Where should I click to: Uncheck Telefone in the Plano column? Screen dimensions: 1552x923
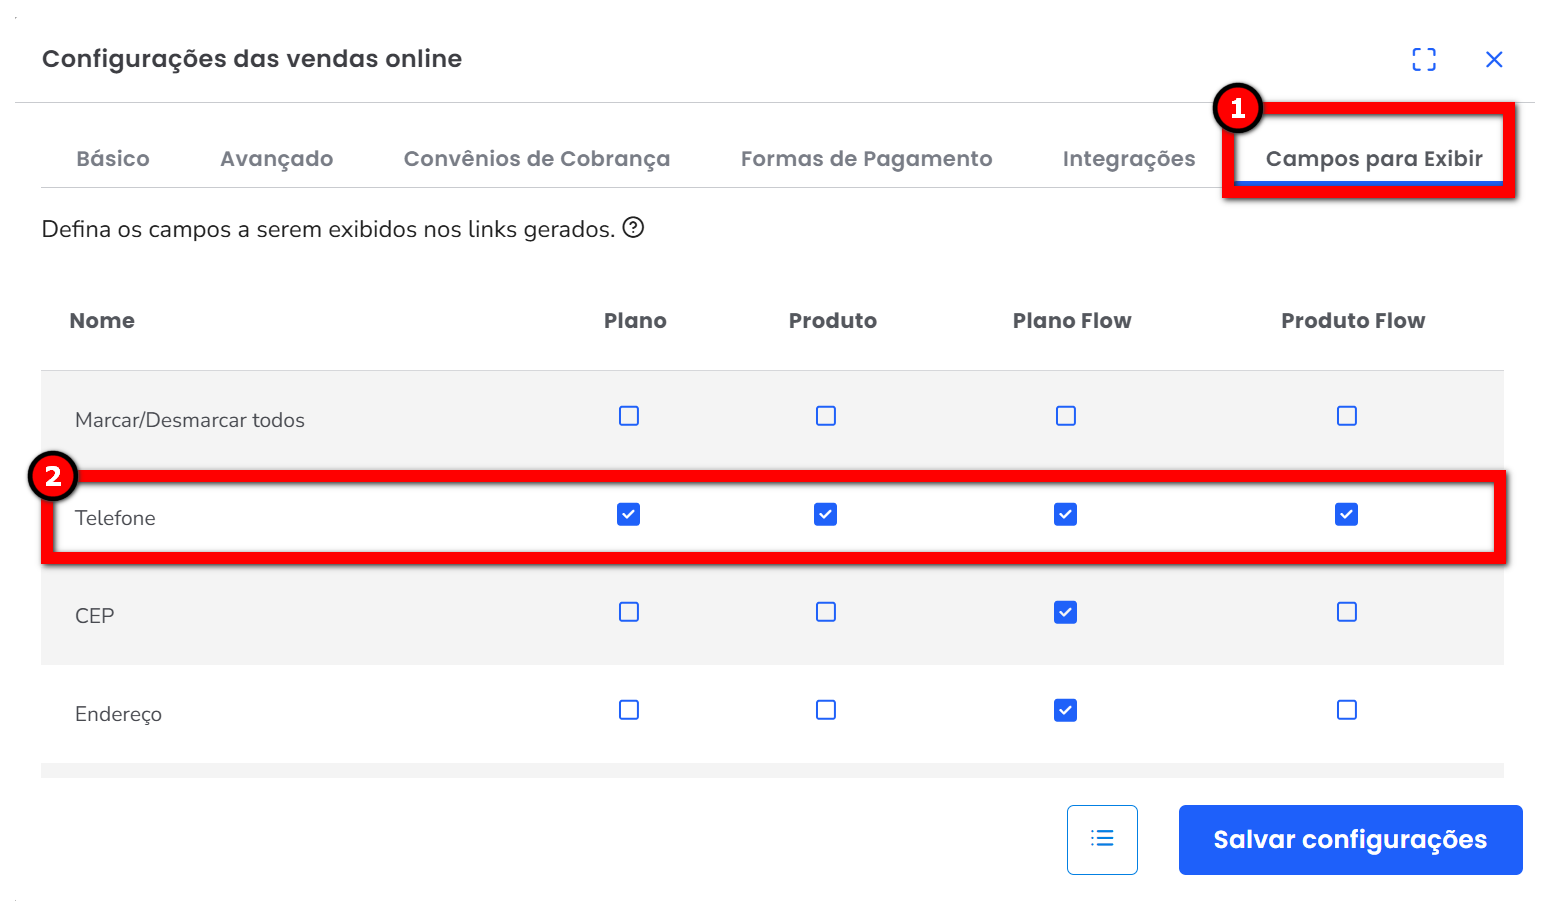629,515
